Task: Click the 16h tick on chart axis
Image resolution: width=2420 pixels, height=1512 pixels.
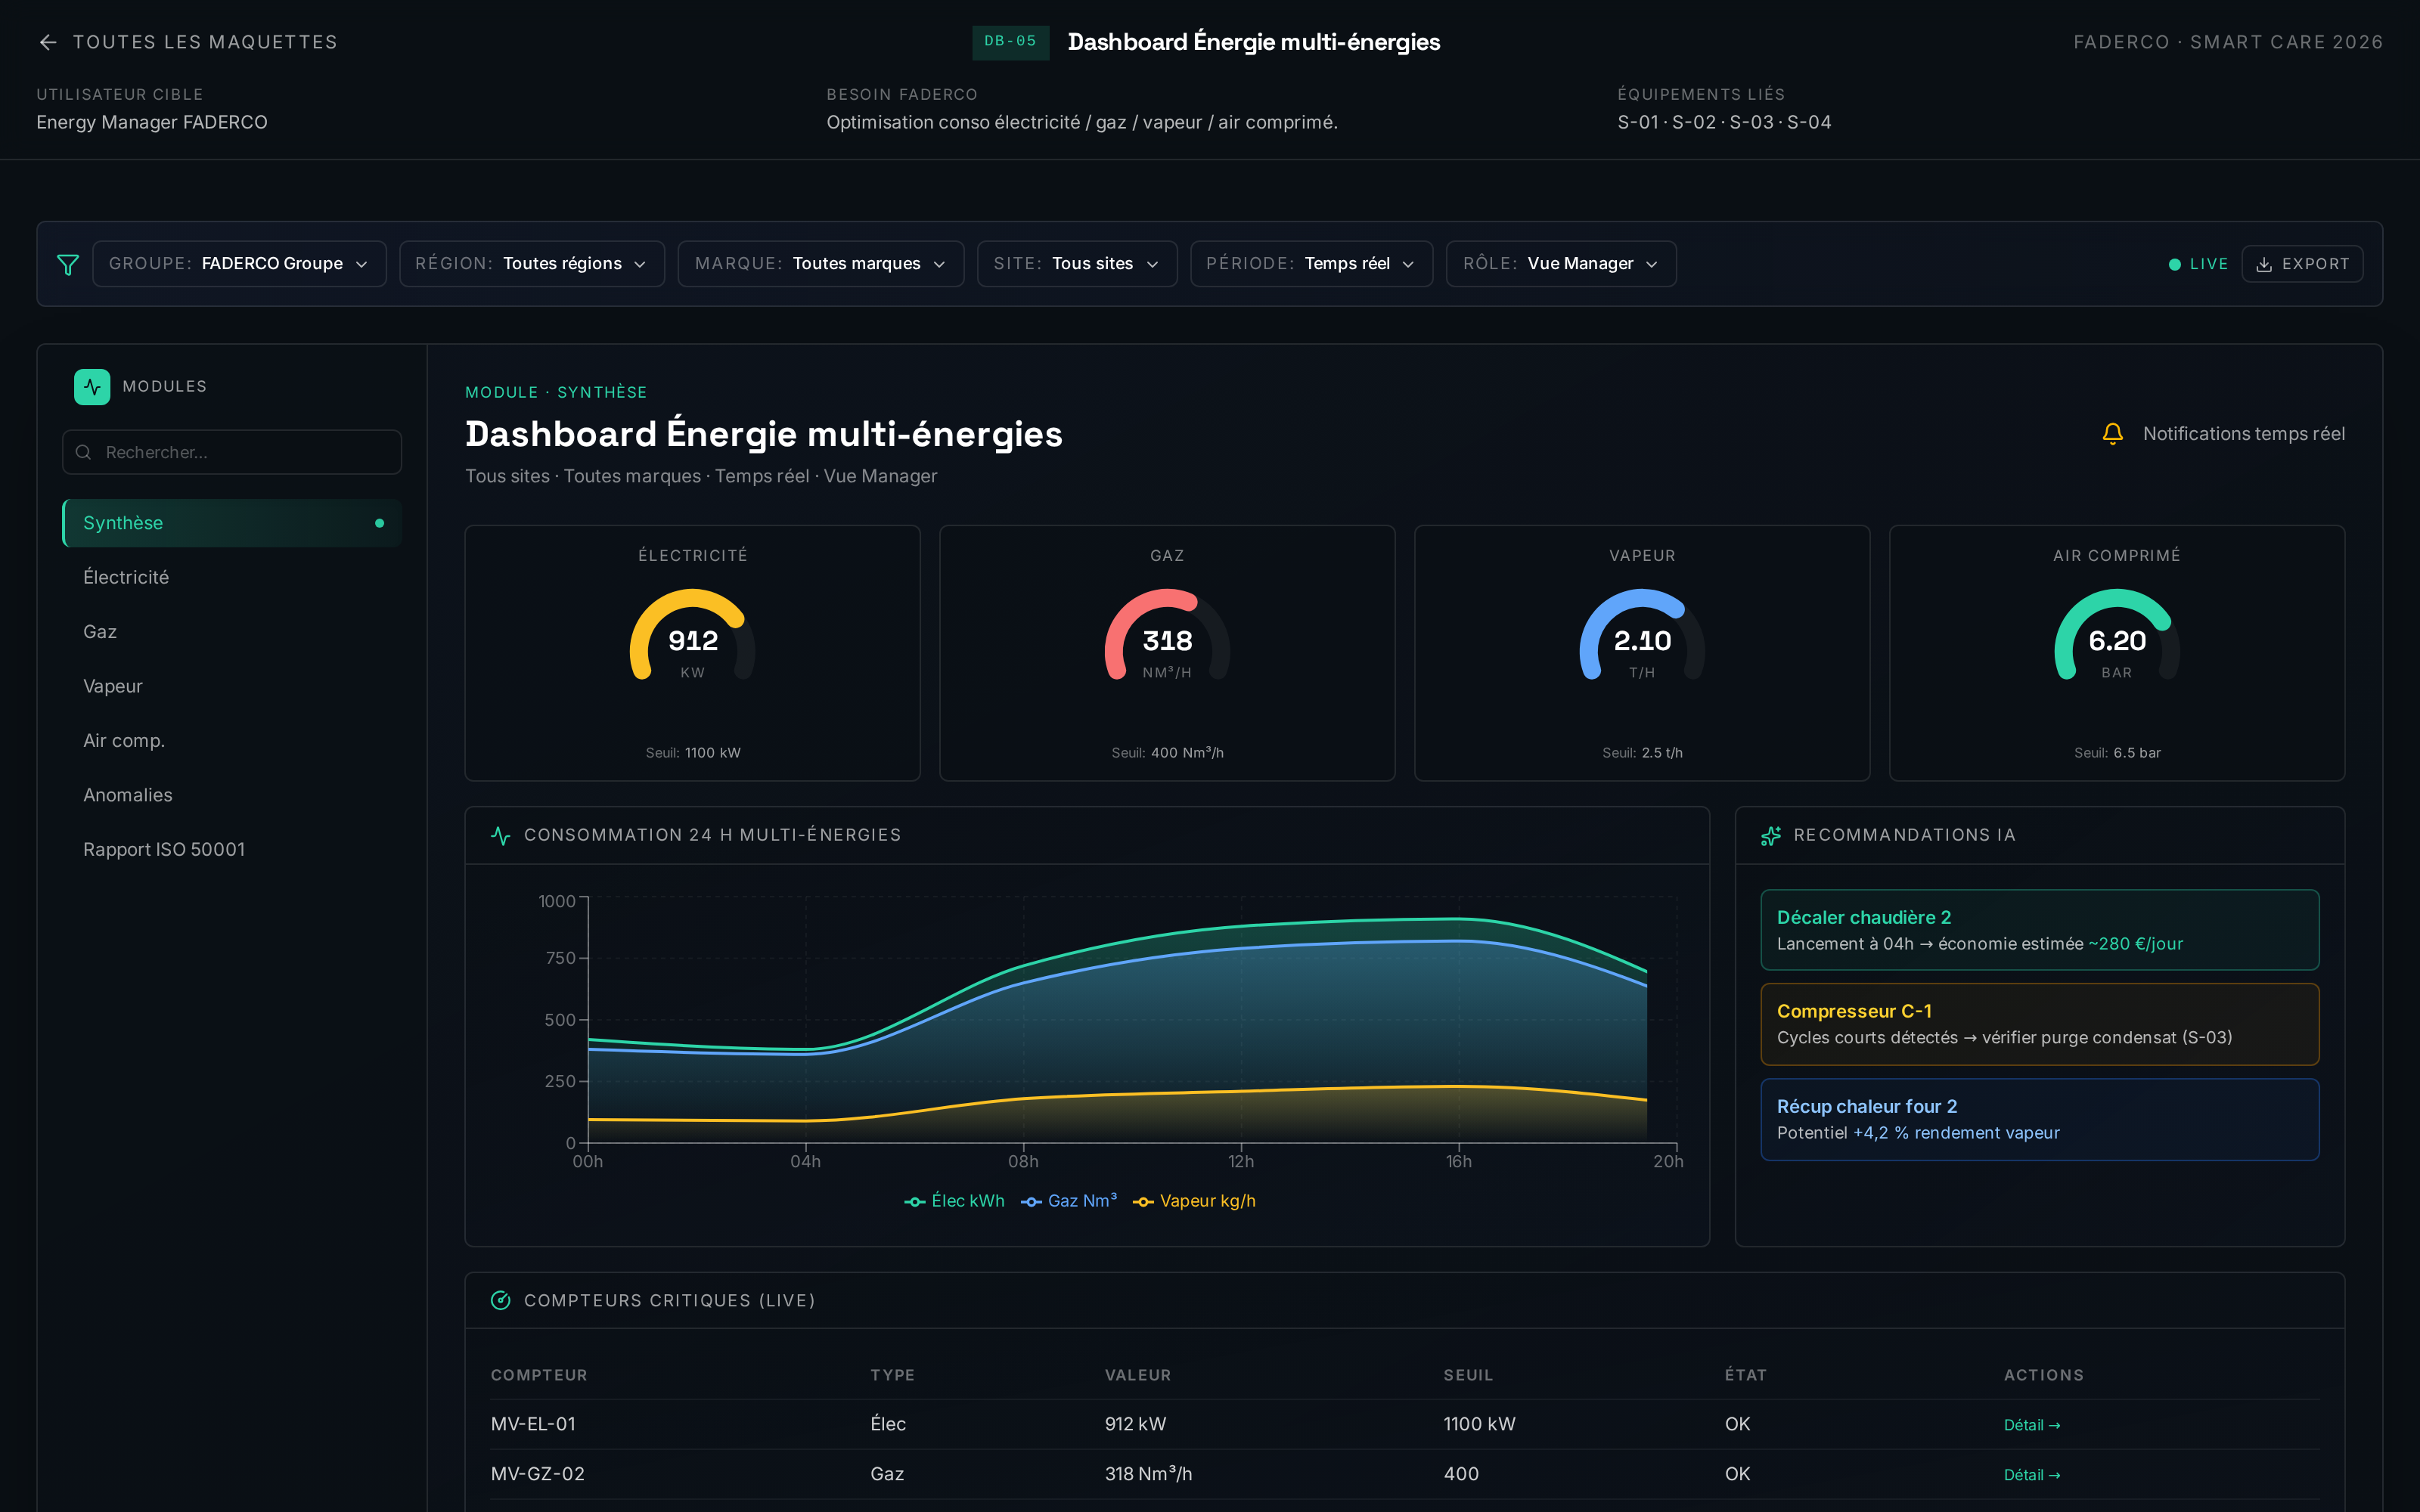Action: [1458, 1161]
